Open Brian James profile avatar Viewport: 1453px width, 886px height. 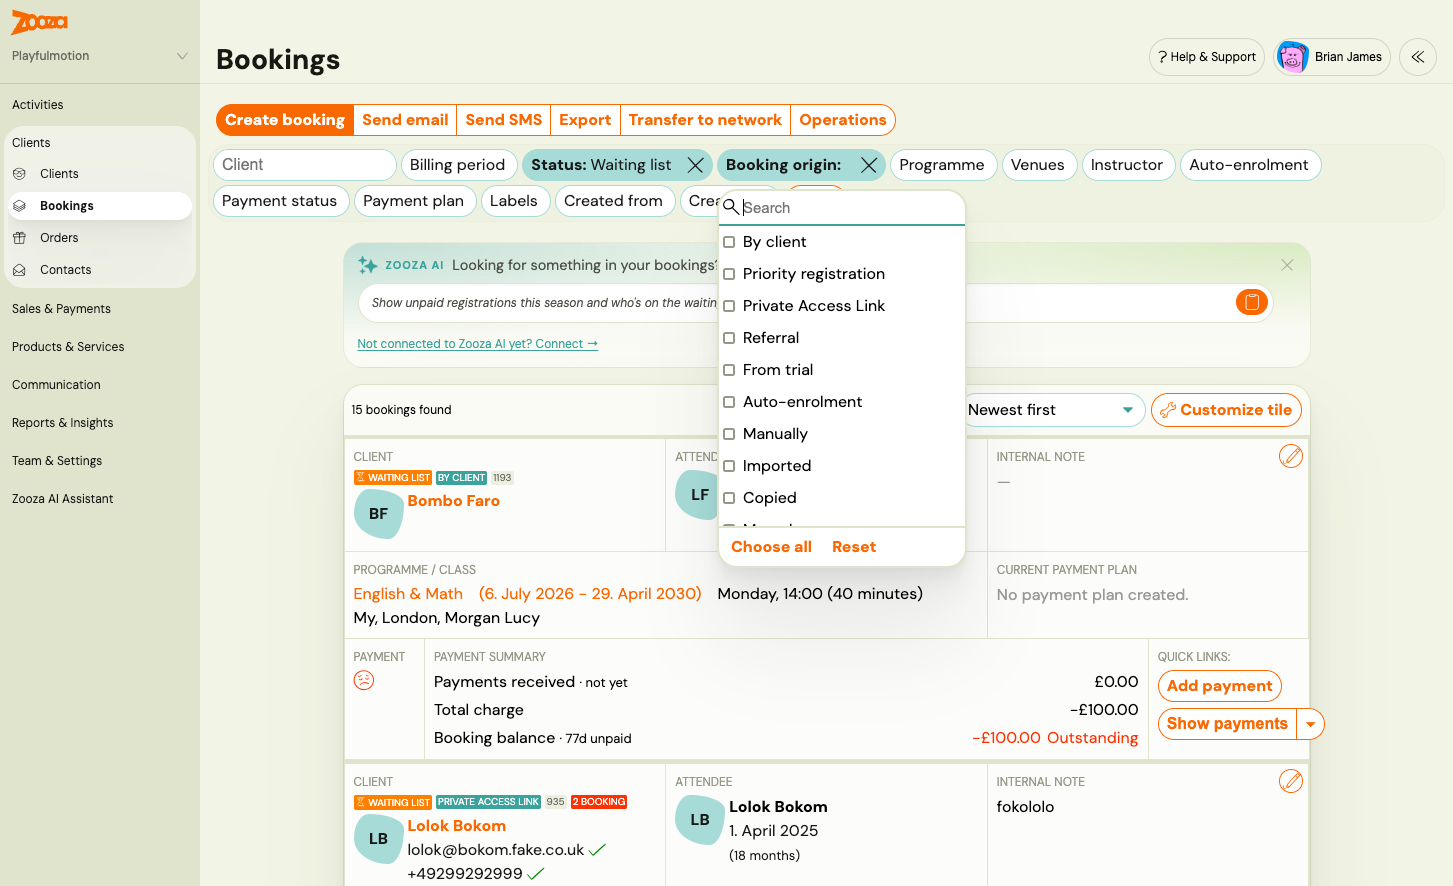point(1292,57)
